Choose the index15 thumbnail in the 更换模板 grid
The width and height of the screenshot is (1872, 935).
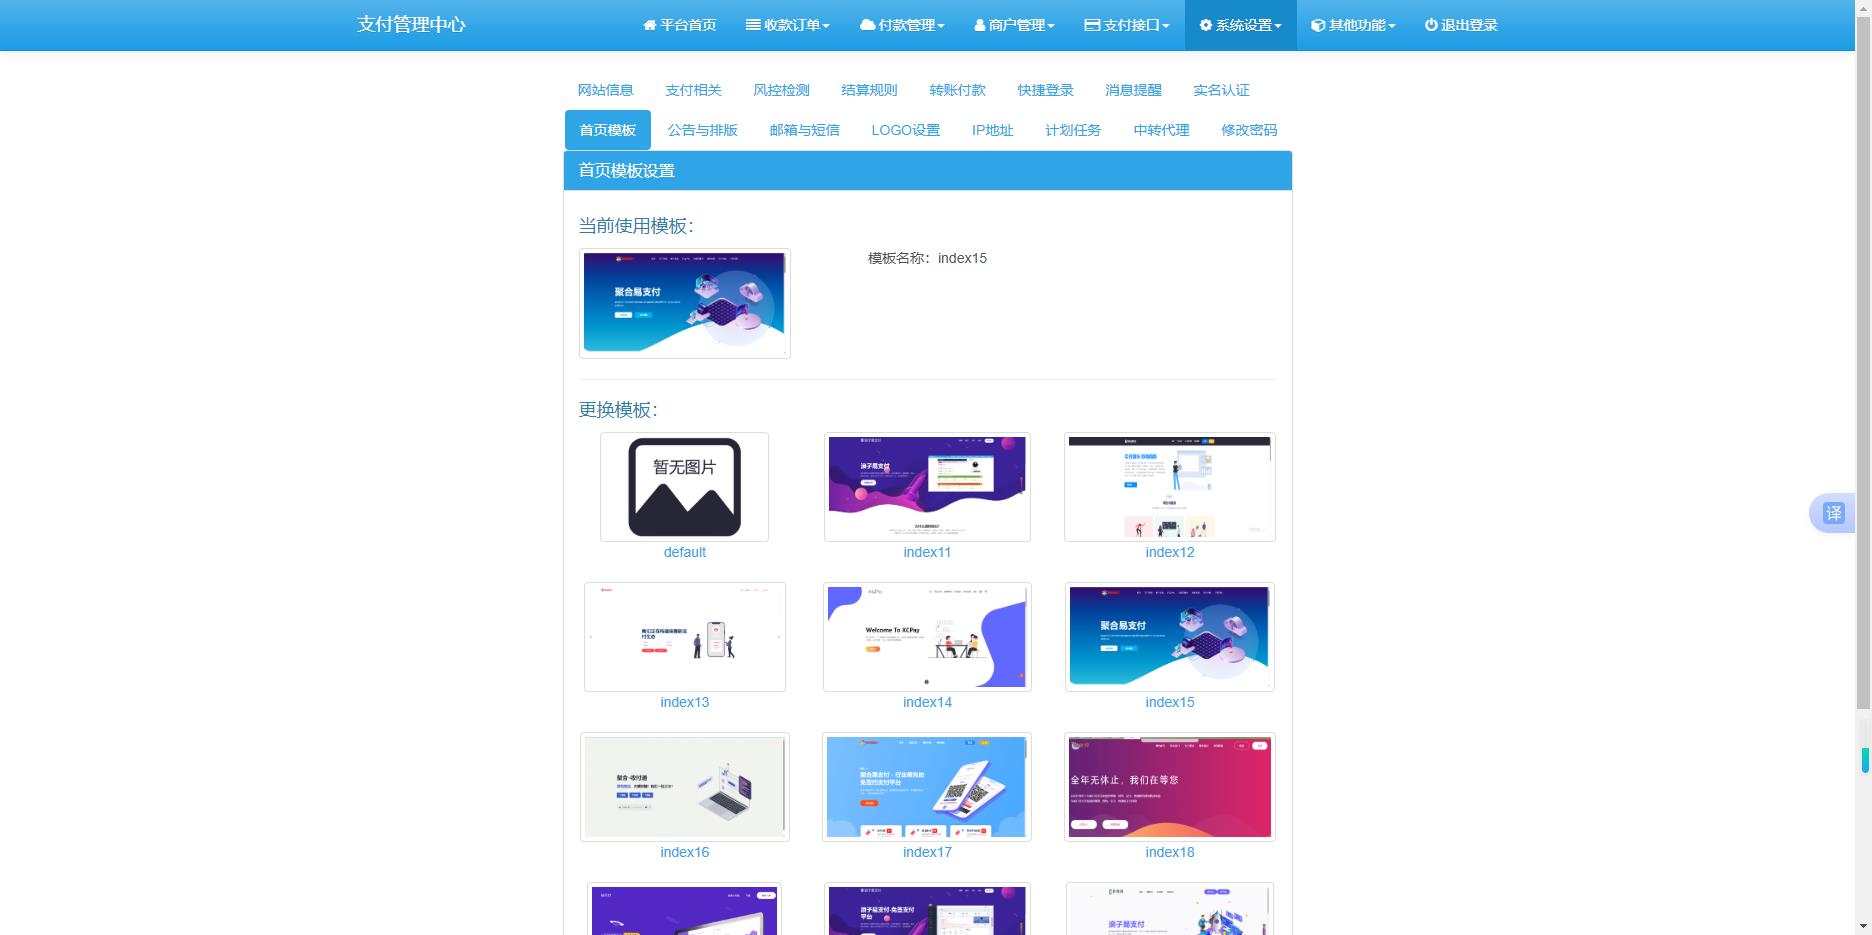coord(1170,637)
